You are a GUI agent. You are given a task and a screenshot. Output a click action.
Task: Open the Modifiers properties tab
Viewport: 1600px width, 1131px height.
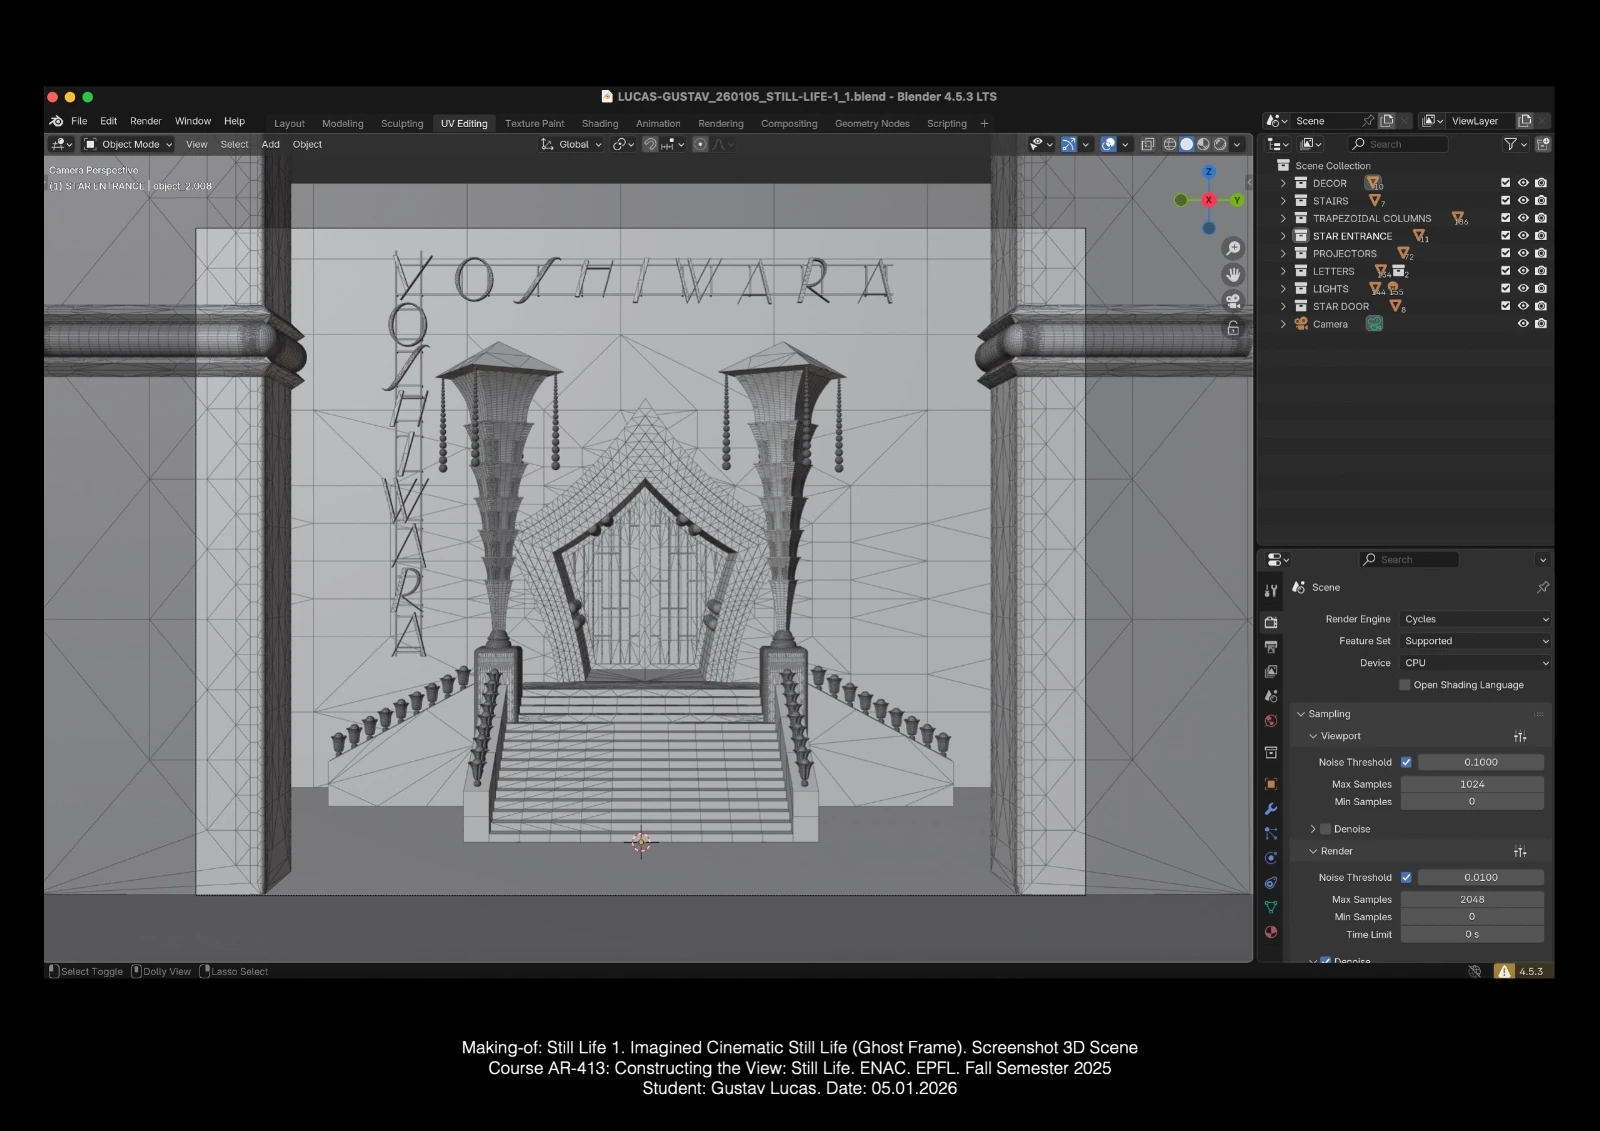[x=1271, y=809]
